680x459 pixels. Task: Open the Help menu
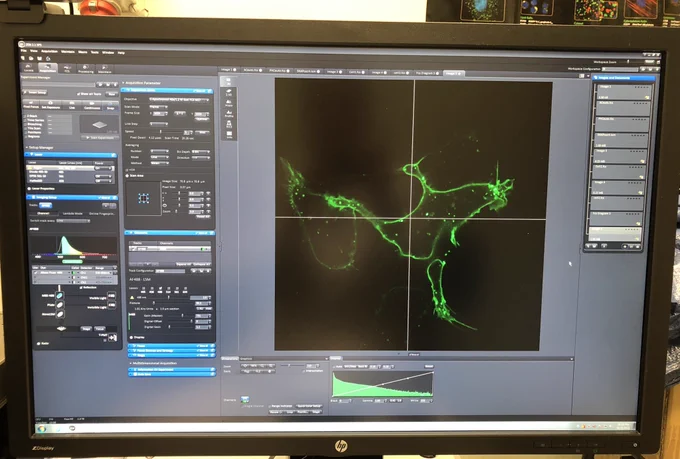pyautogui.click(x=121, y=52)
